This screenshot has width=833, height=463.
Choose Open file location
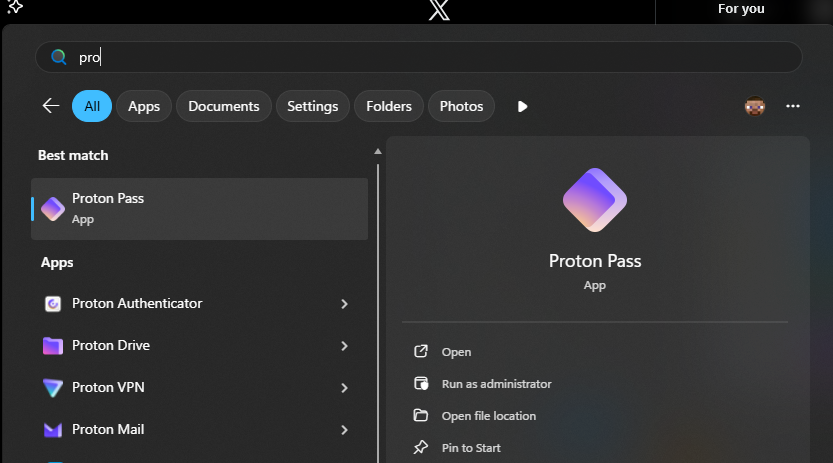tap(489, 416)
